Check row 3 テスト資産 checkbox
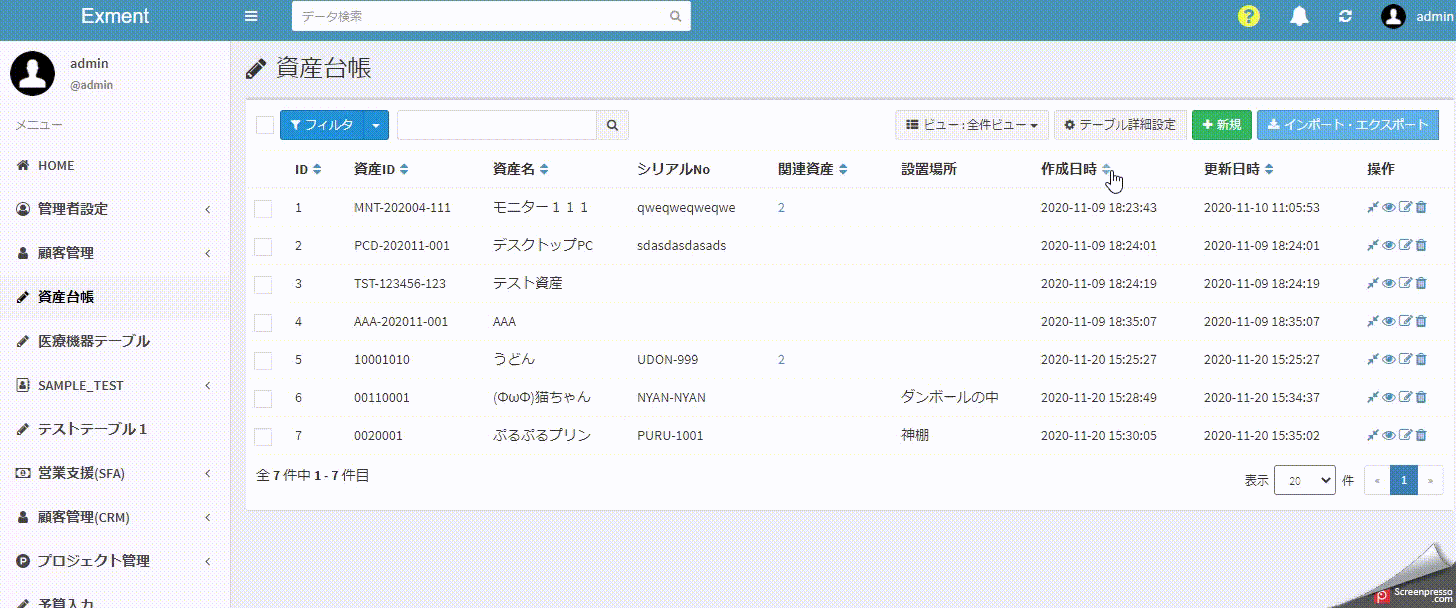1456x608 pixels. [263, 285]
